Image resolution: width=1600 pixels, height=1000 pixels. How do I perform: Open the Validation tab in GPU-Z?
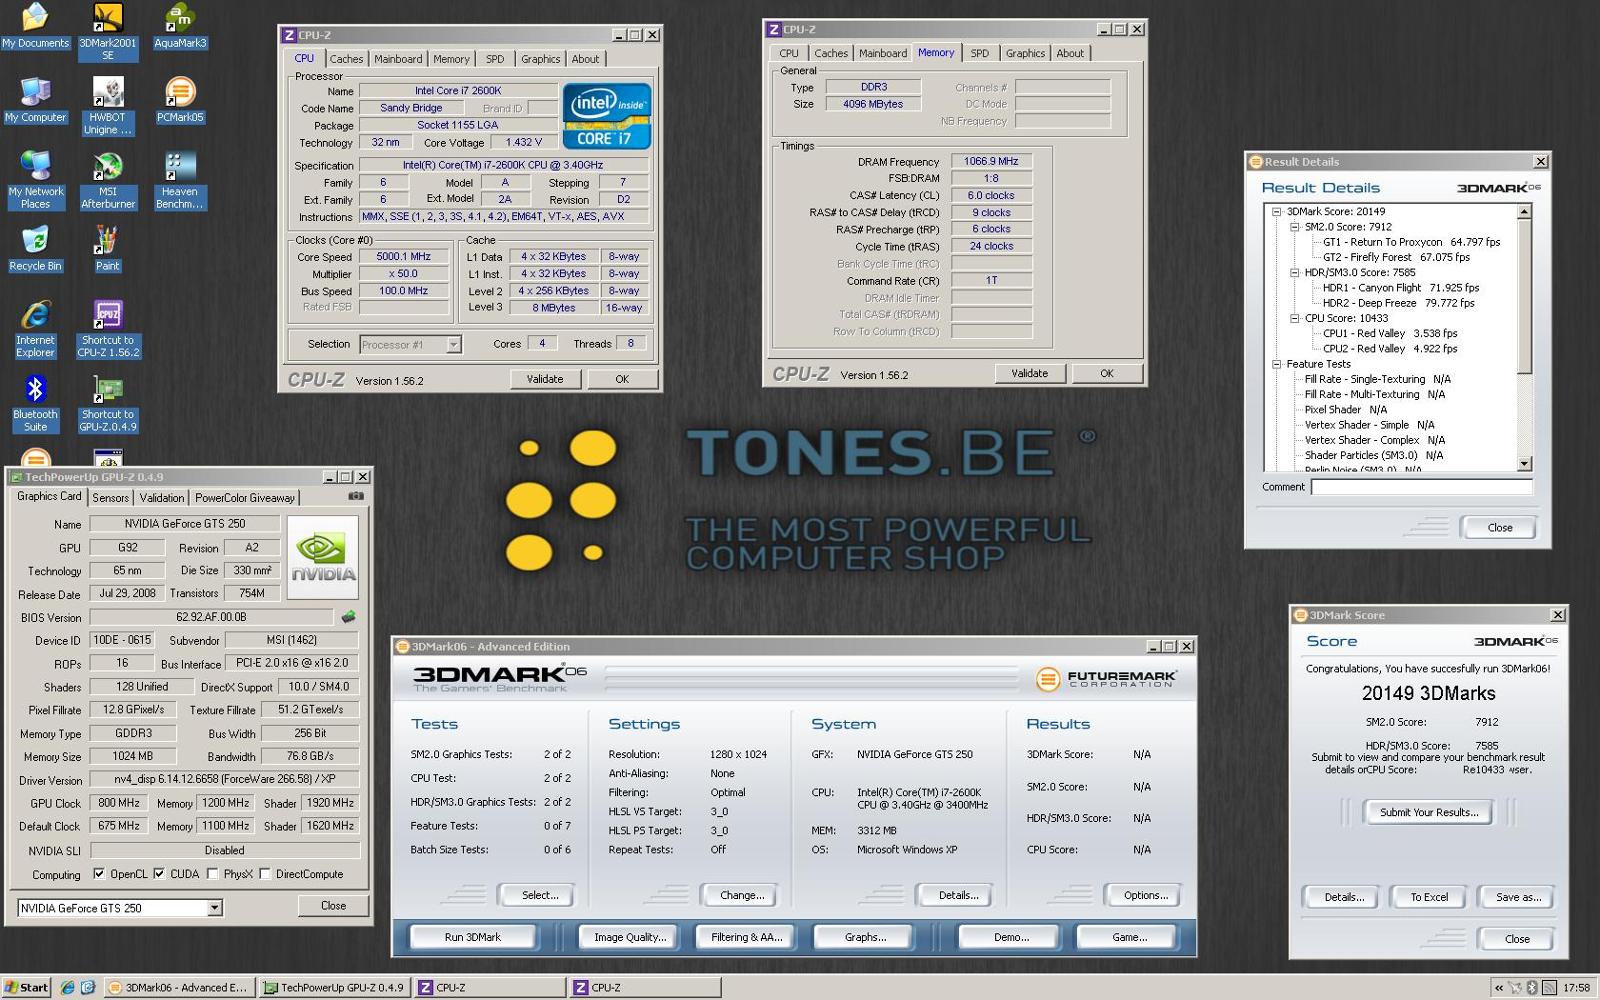[162, 497]
